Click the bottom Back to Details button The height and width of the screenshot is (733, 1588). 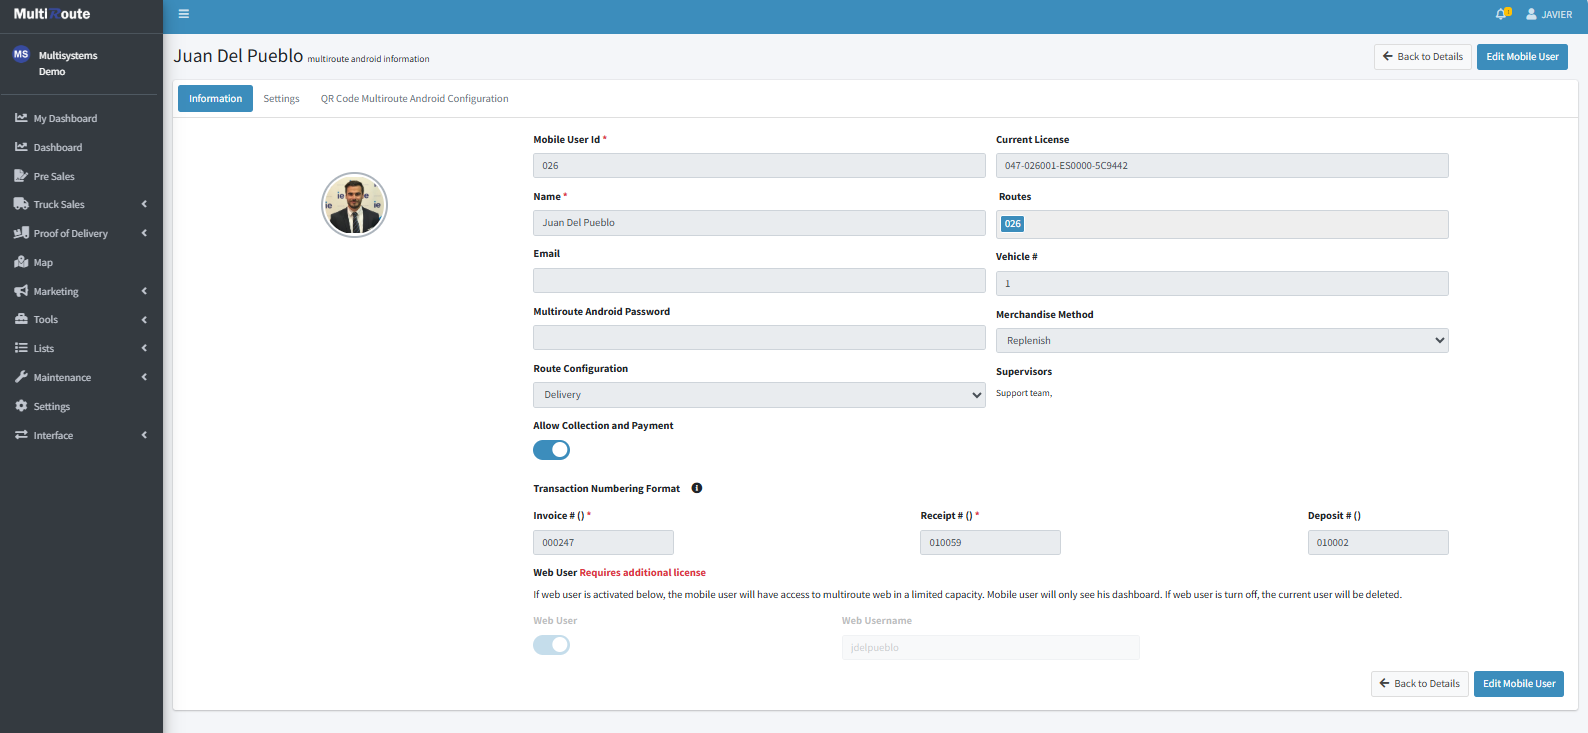(x=1419, y=684)
